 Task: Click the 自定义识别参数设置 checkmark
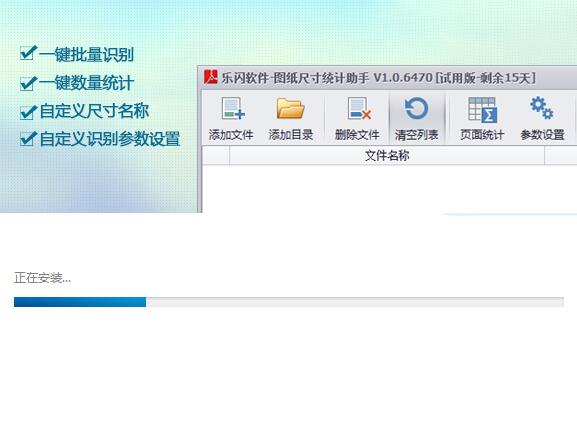28,139
